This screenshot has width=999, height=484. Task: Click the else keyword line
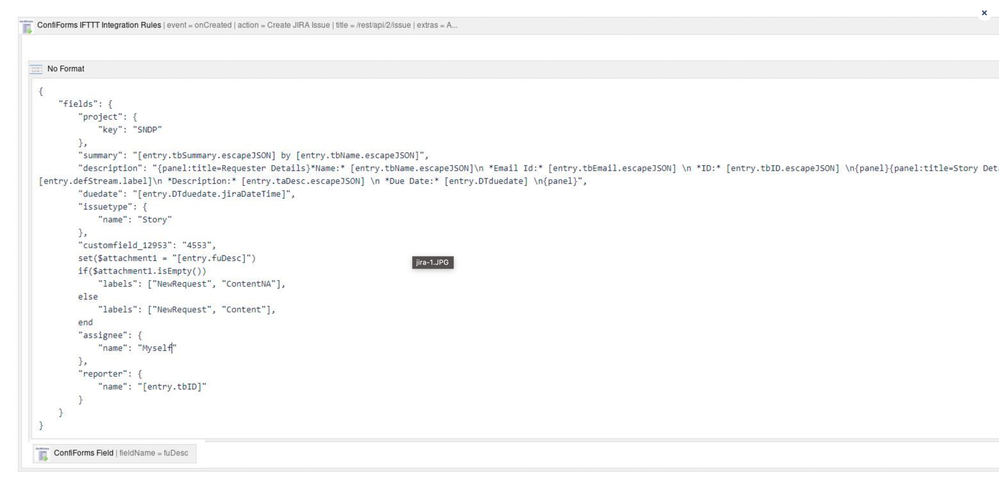click(x=88, y=297)
